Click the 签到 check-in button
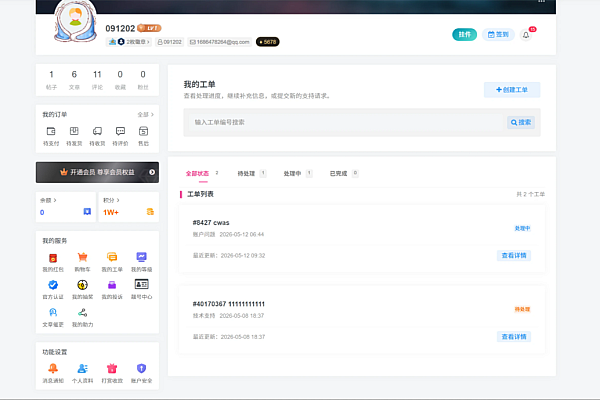 (498, 34)
